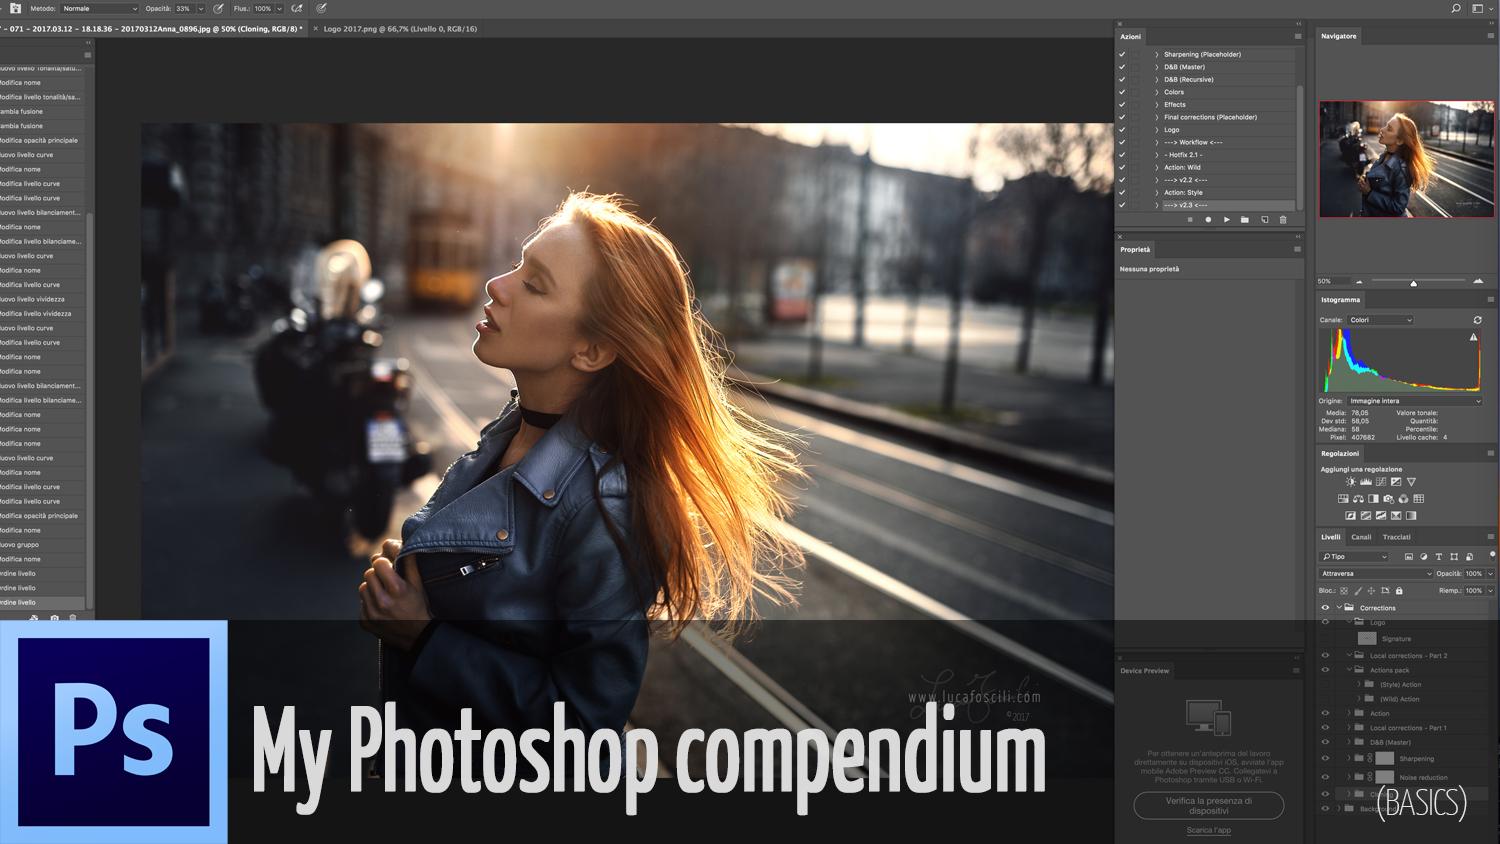
Task: Open the Azioni panel menu
Action: tap(1298, 36)
